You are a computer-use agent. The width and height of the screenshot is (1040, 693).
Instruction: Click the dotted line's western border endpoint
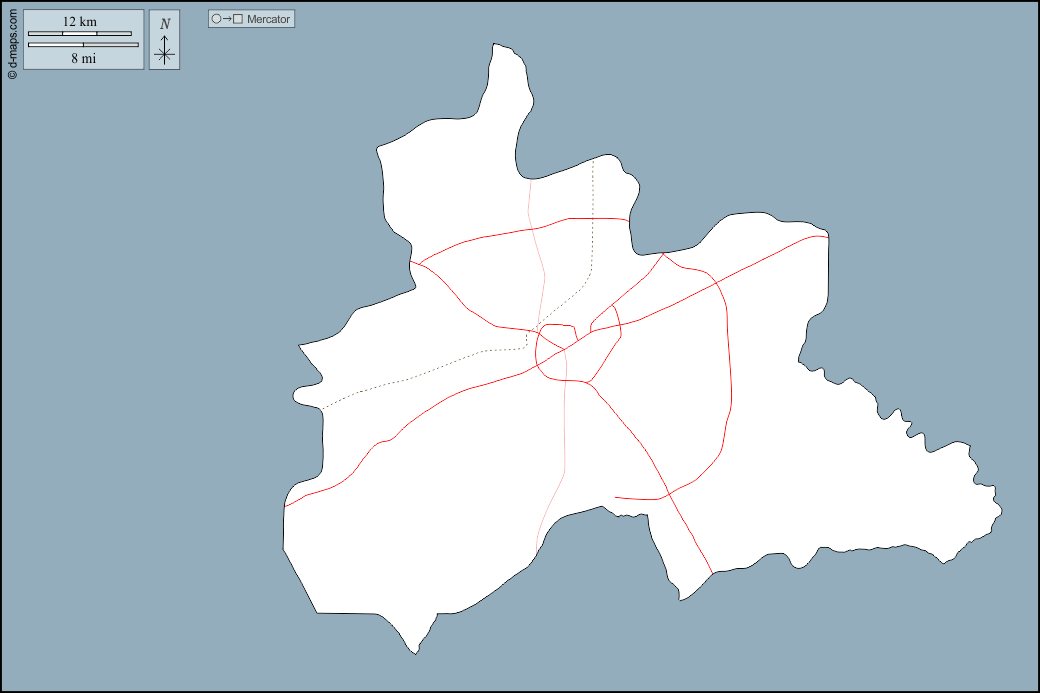[321, 408]
